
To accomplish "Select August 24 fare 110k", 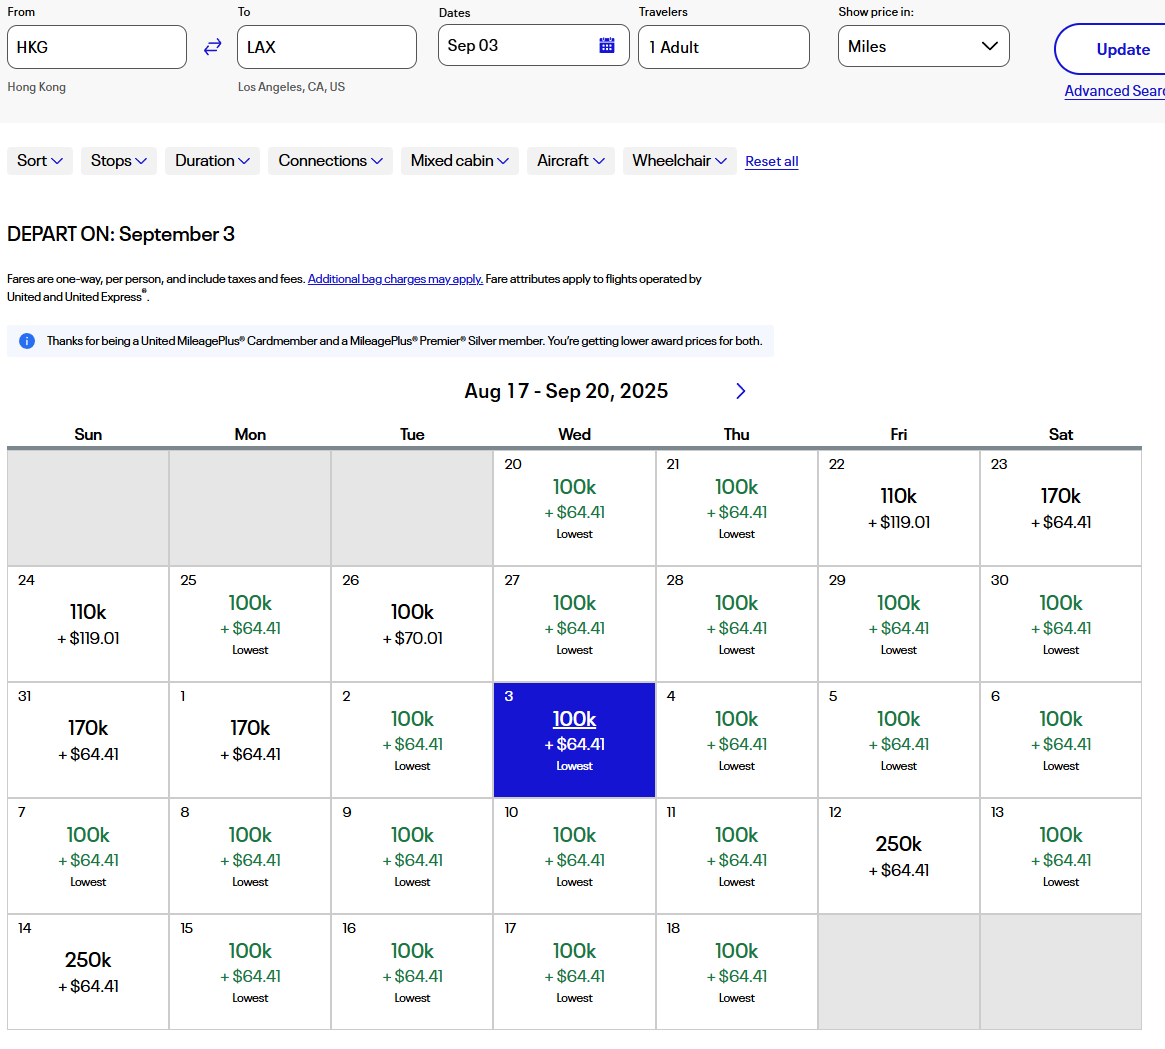I will (88, 624).
